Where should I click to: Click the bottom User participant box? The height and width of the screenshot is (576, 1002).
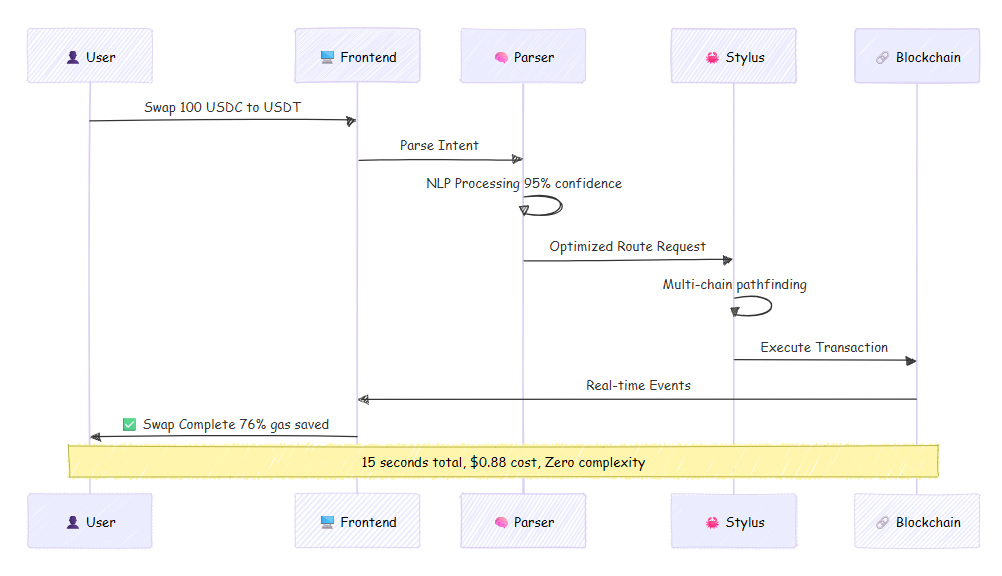tap(90, 521)
